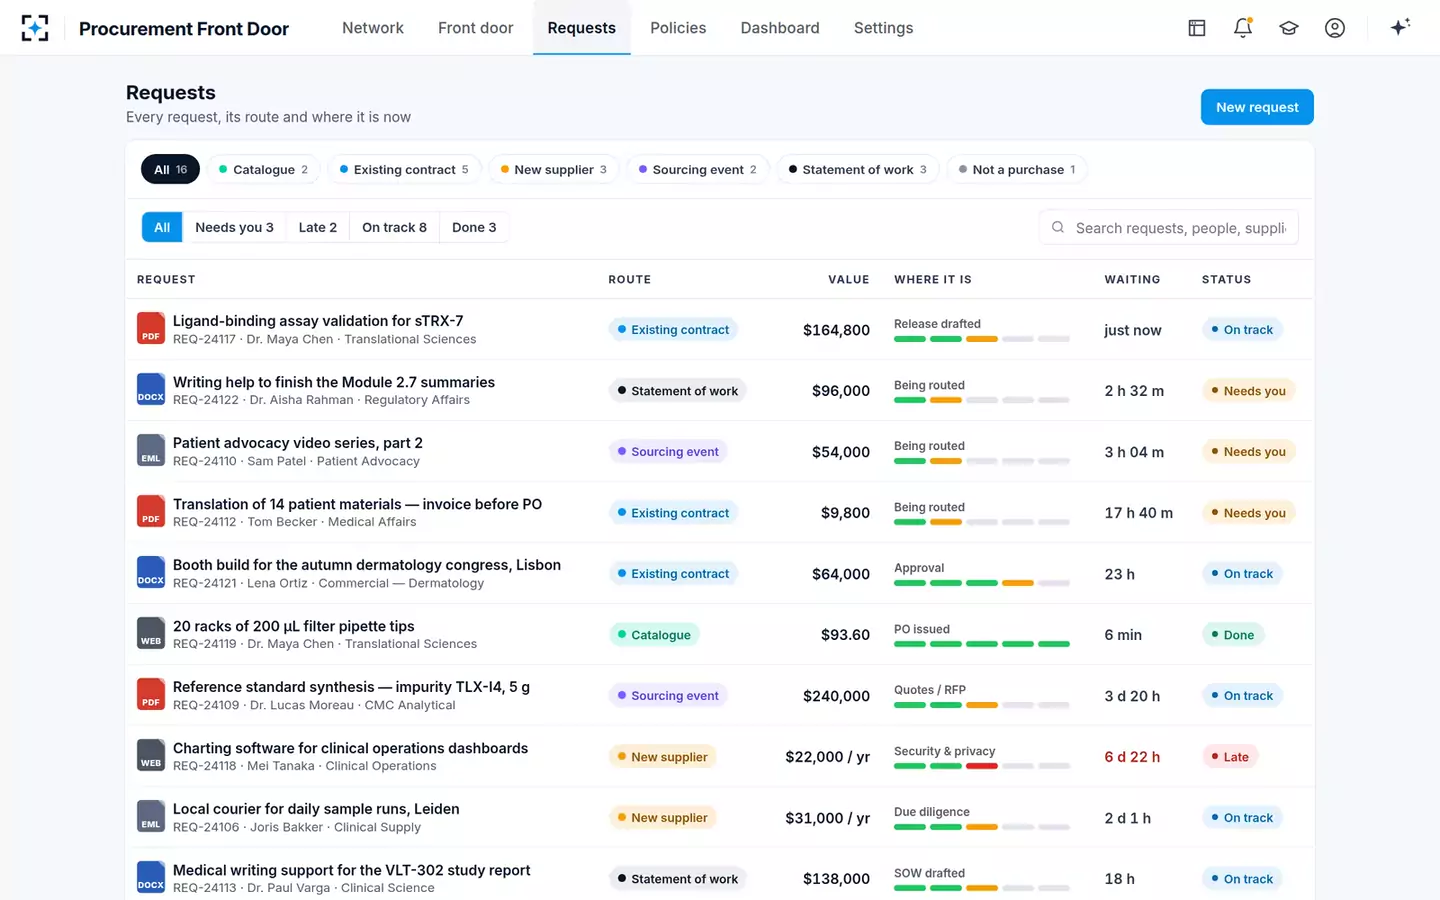
Task: Show the On track 8 requests
Action: [x=394, y=228]
